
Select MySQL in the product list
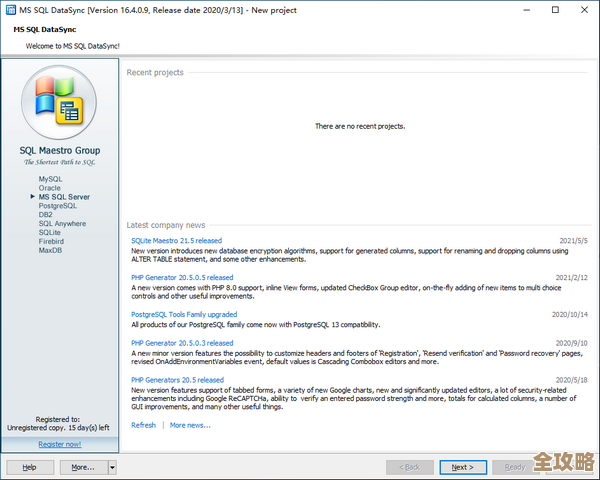pos(50,179)
